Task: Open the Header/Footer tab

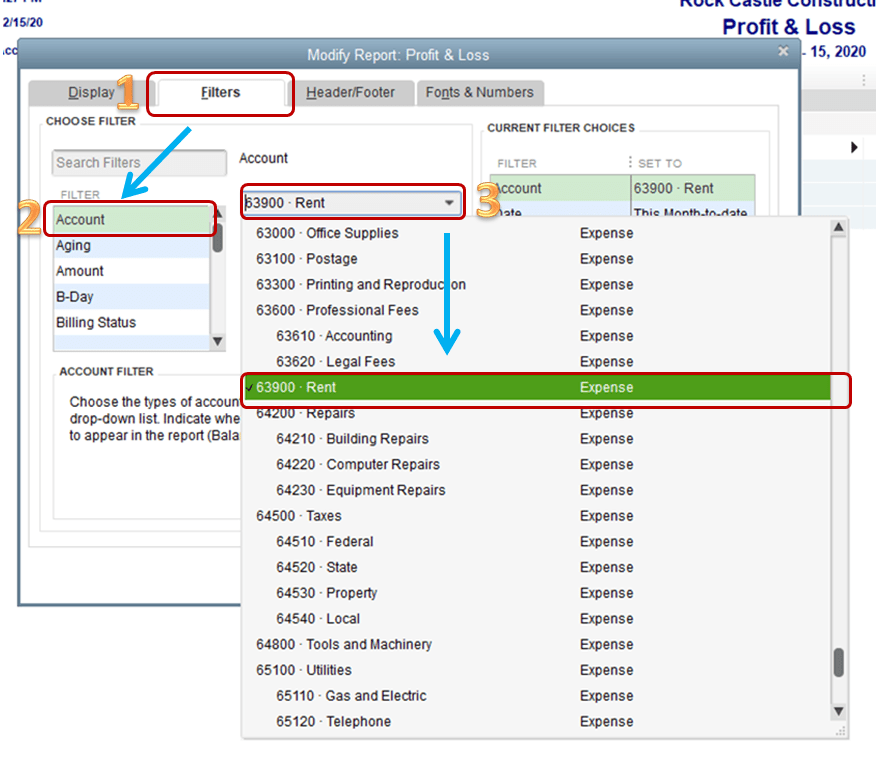Action: (354, 92)
